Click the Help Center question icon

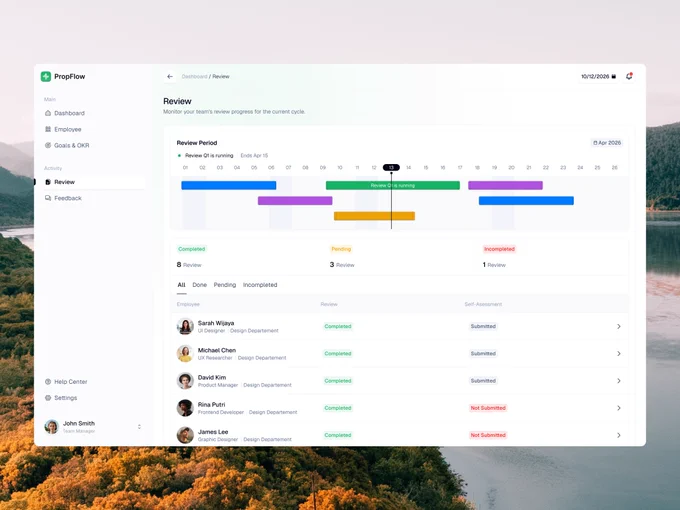(x=48, y=382)
